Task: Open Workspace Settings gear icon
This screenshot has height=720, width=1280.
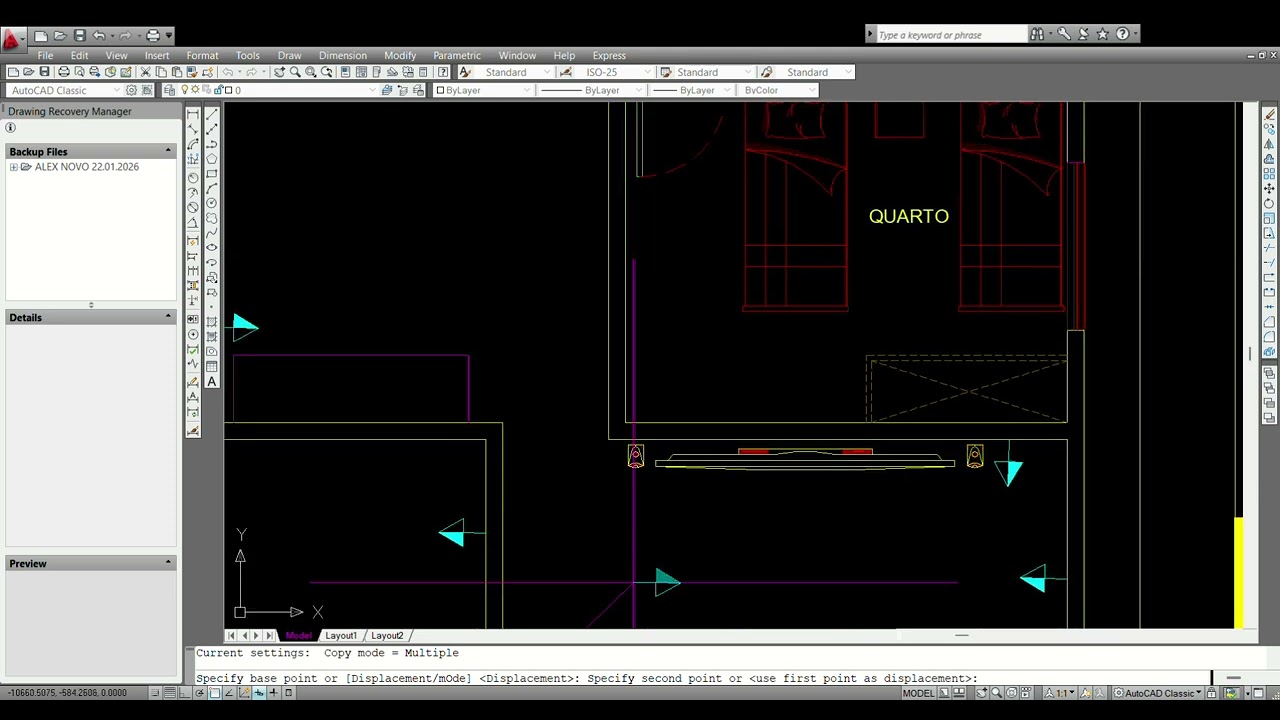Action: click(131, 90)
